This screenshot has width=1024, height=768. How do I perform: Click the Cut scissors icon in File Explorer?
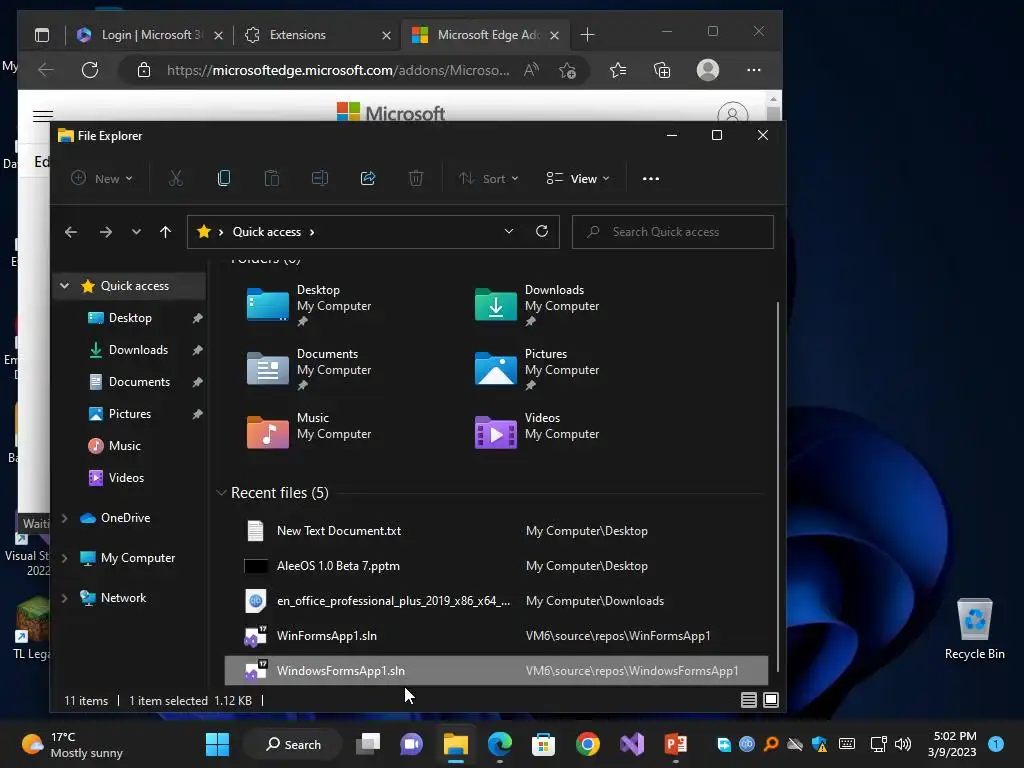(x=176, y=178)
